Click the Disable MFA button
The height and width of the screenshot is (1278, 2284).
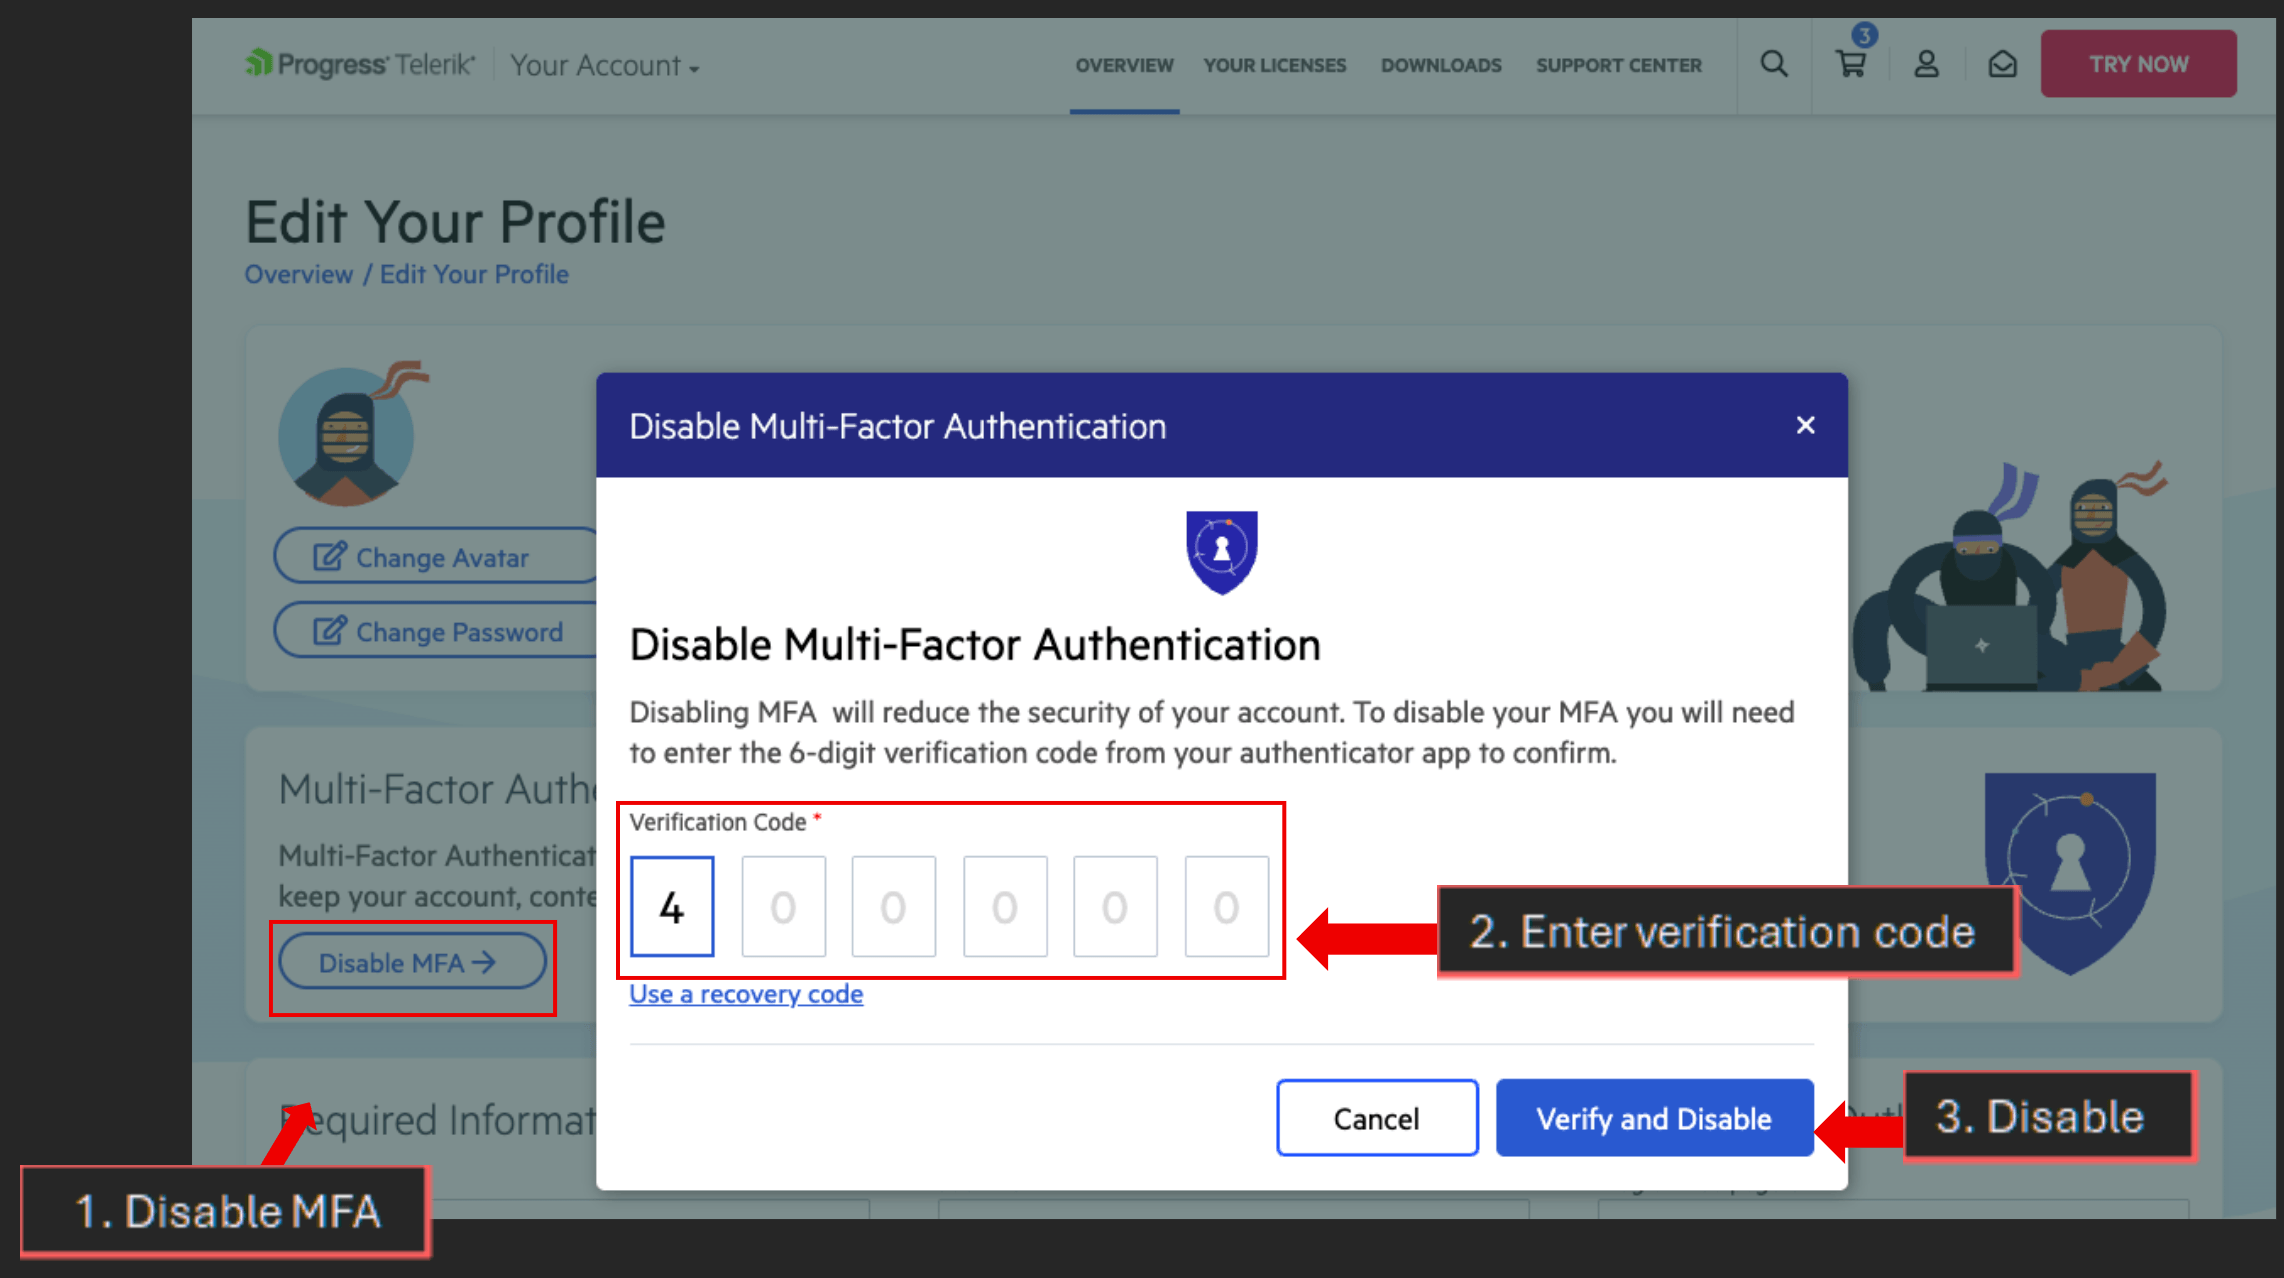click(x=412, y=962)
